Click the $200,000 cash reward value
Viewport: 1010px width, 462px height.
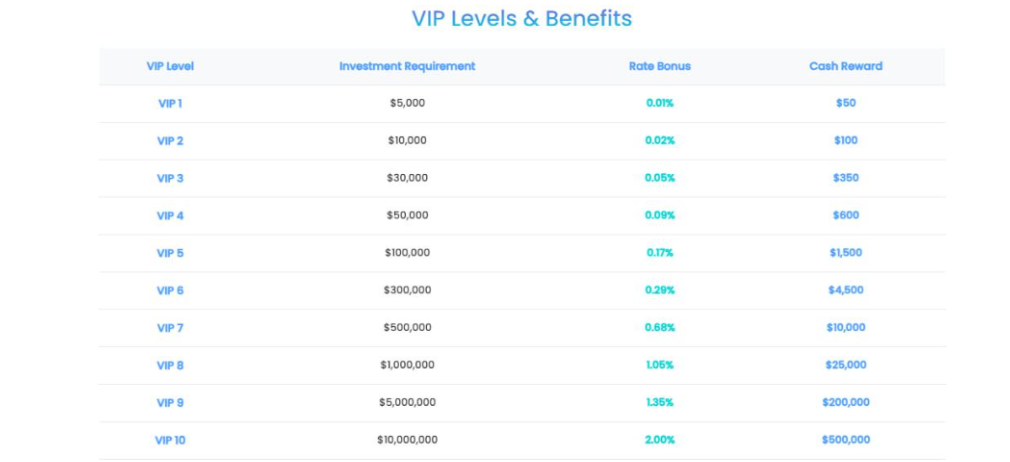coord(846,402)
